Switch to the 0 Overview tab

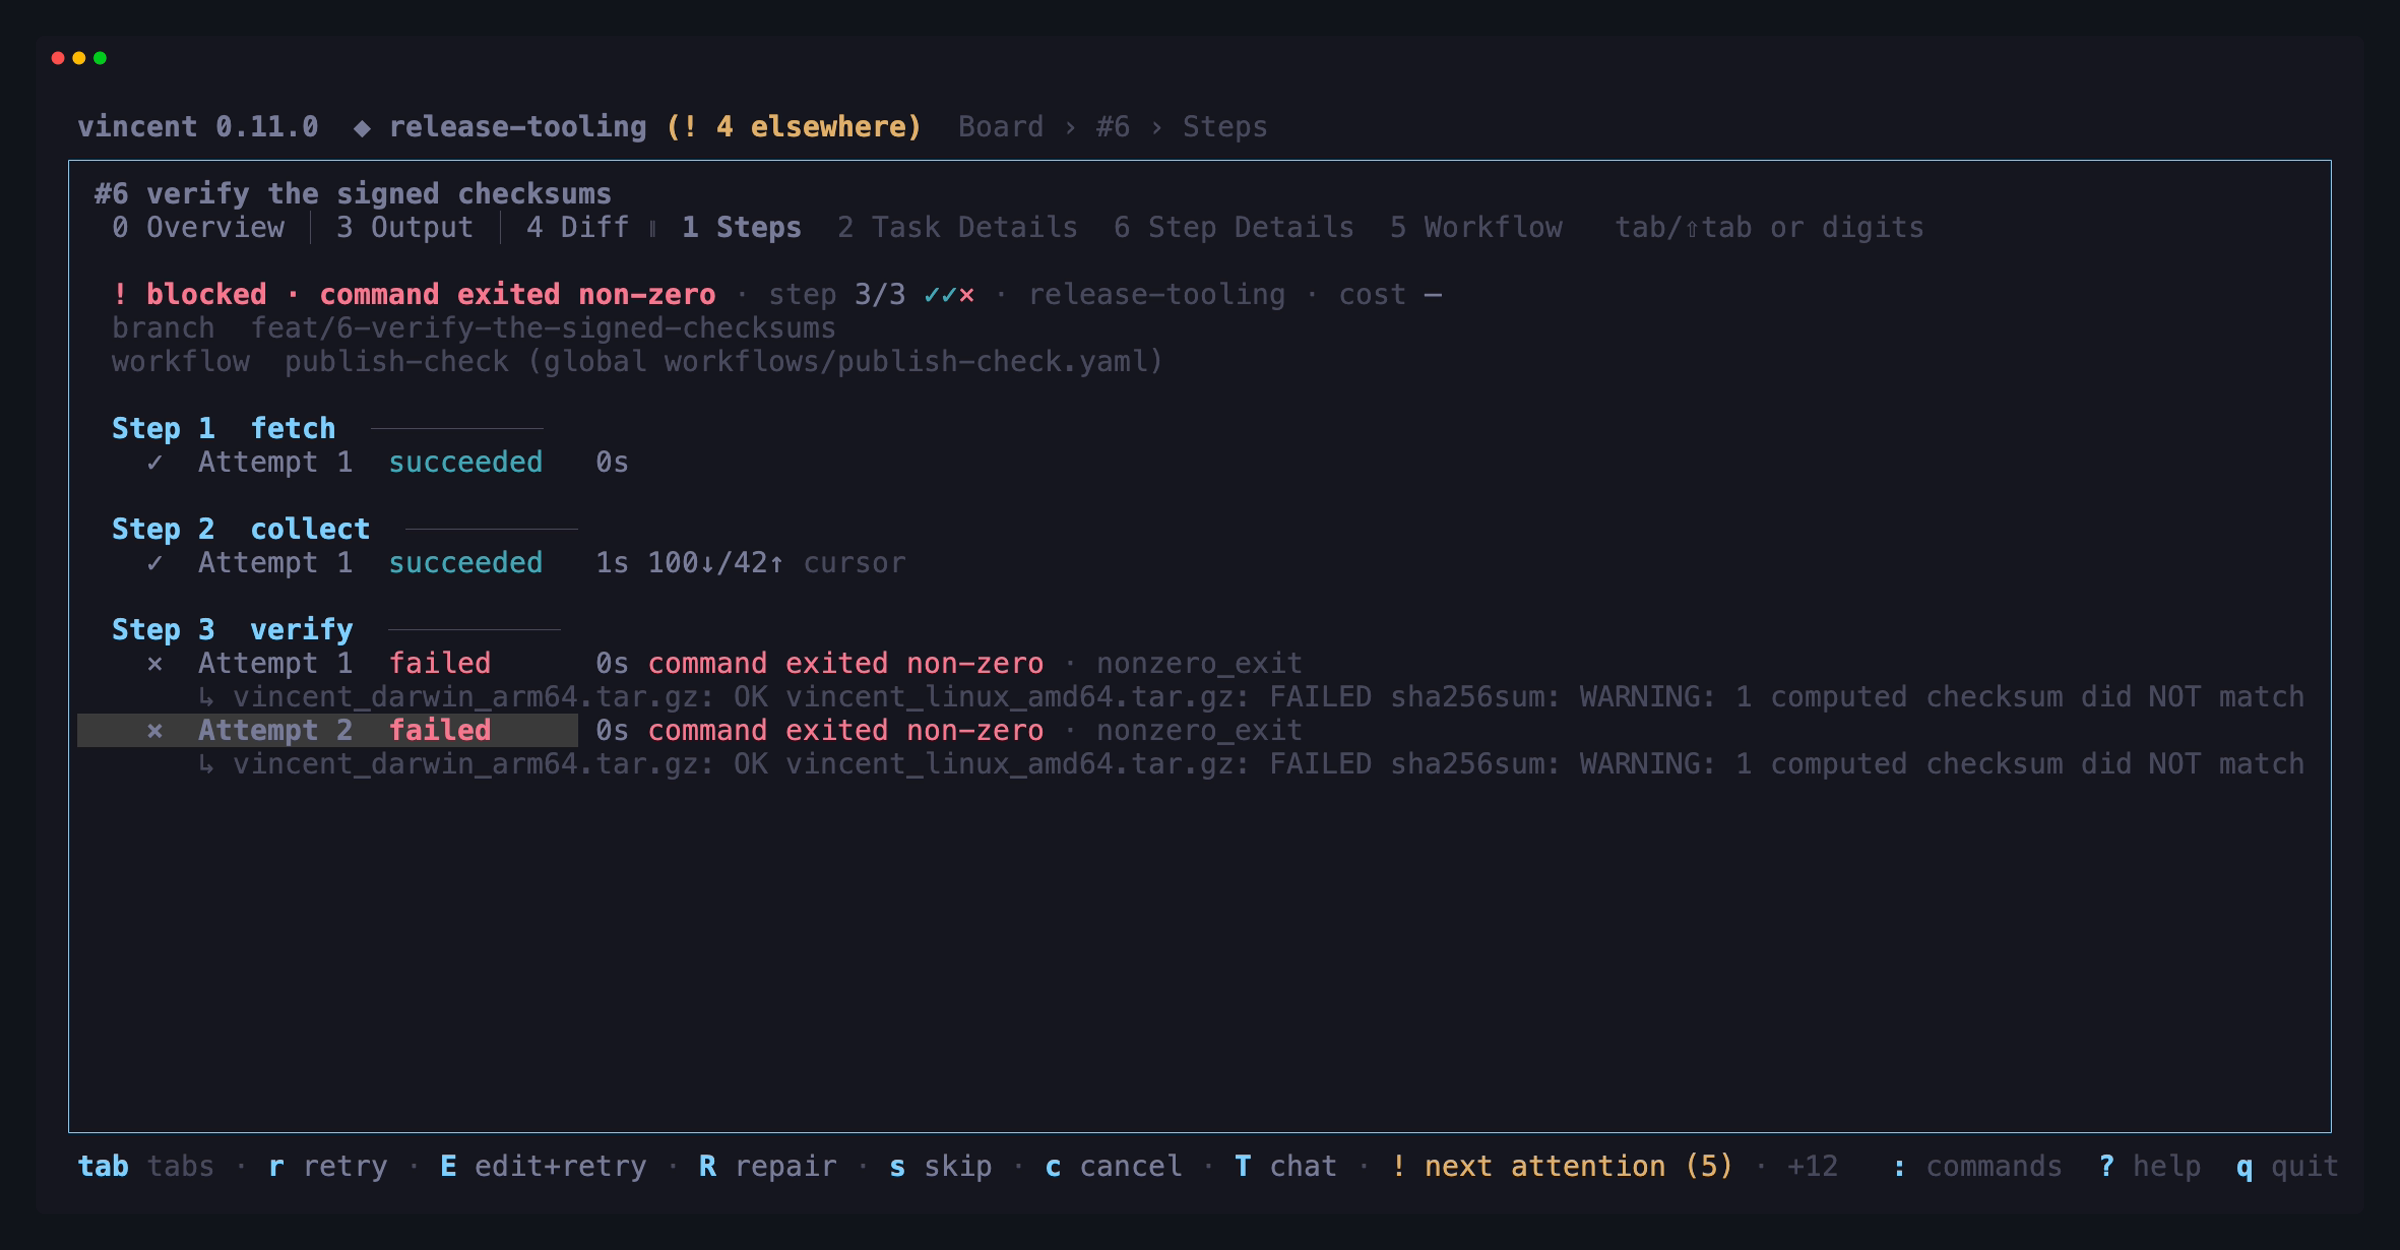pos(198,228)
